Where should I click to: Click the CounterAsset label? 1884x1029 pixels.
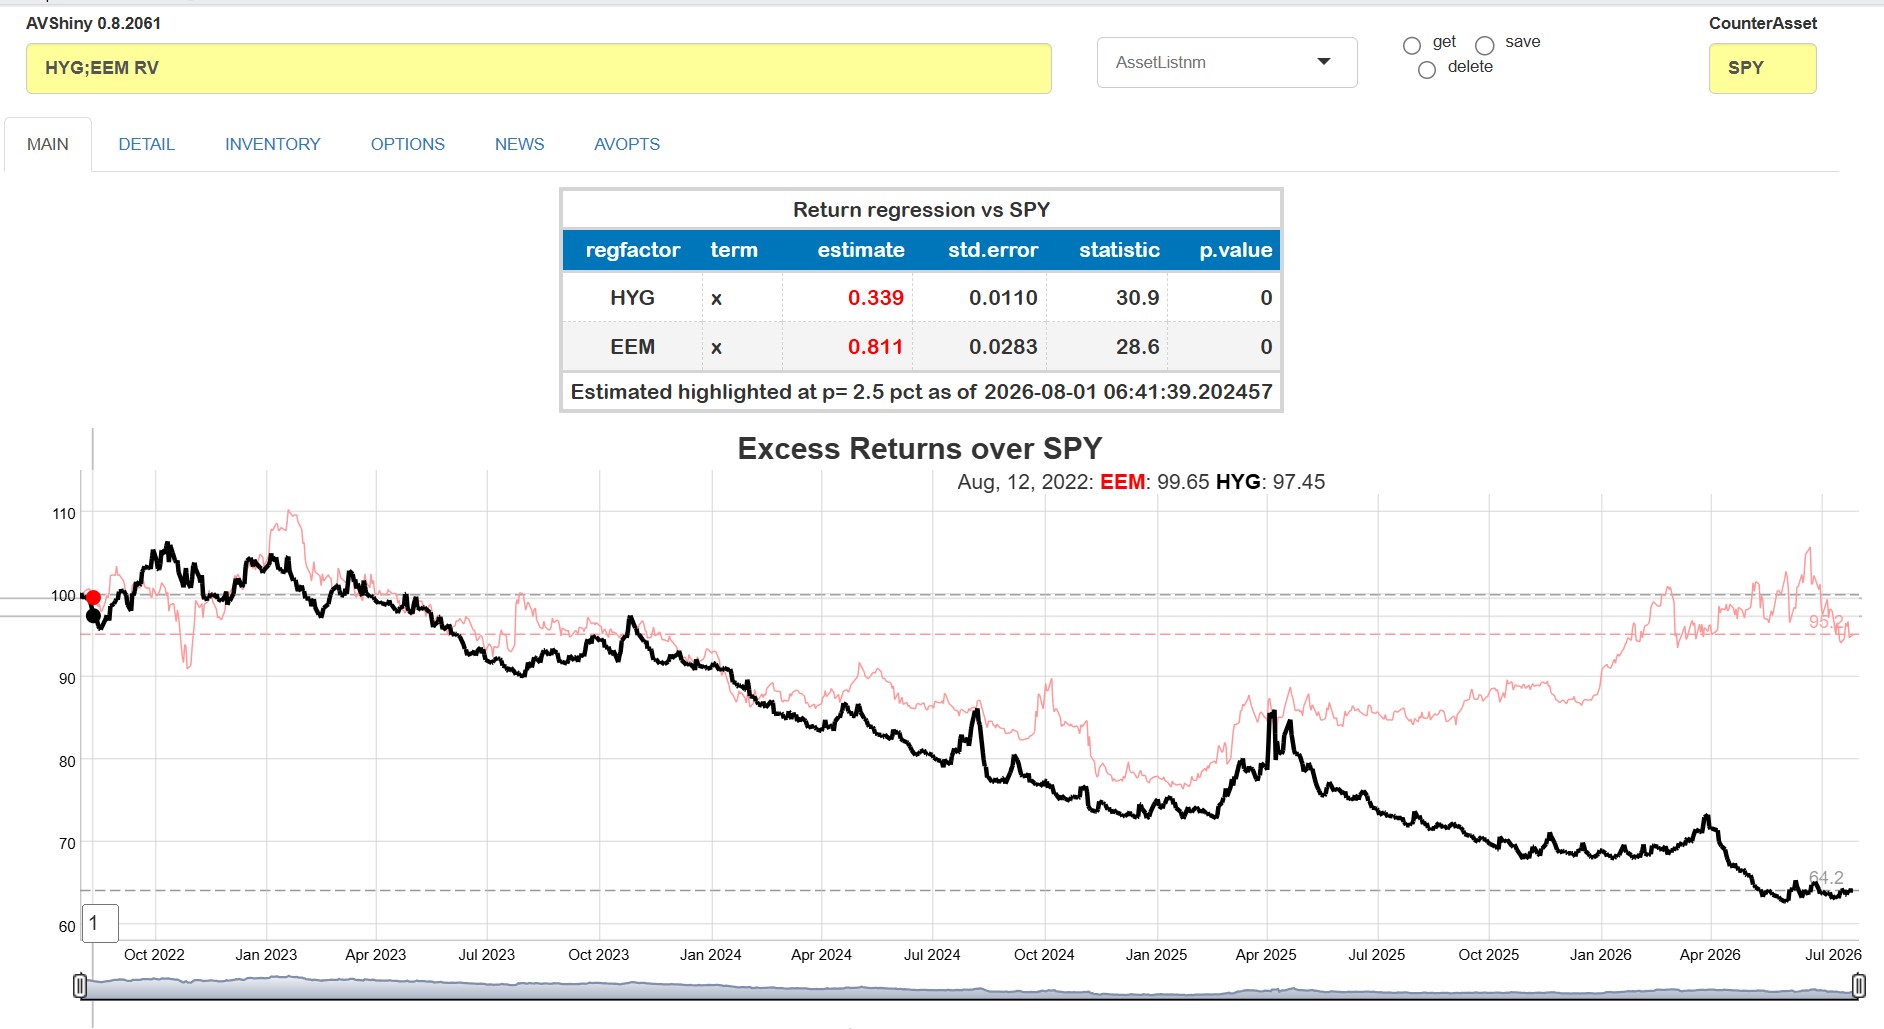coord(1763,23)
